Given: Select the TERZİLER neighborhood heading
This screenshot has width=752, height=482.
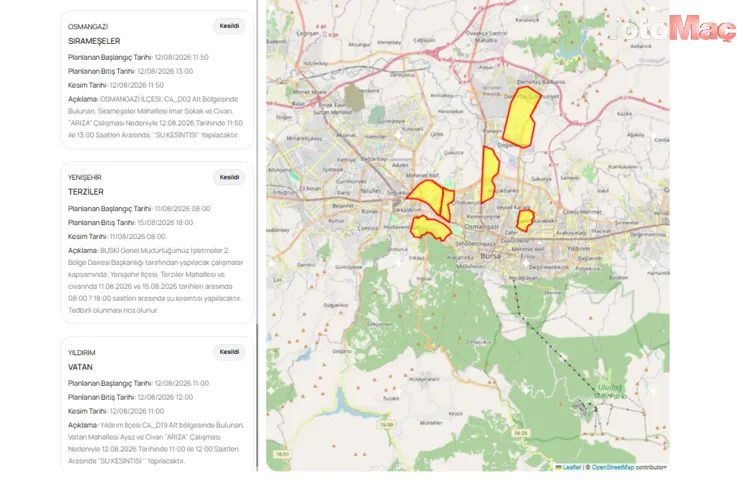Looking at the screenshot, I should tap(86, 192).
